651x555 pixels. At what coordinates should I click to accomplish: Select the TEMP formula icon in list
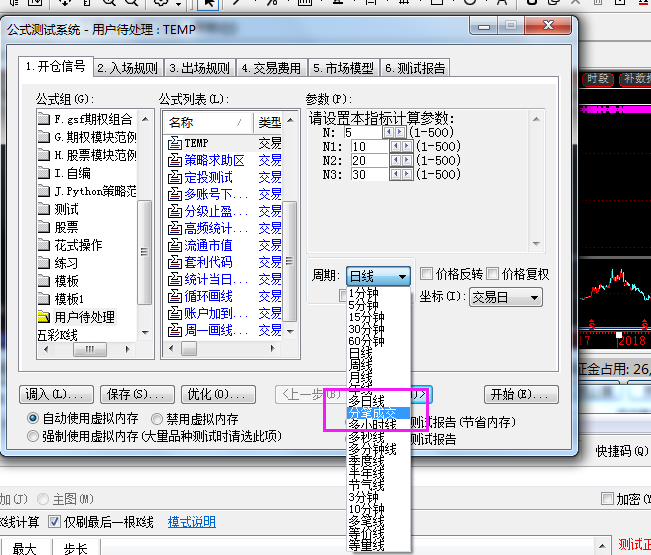click(174, 144)
